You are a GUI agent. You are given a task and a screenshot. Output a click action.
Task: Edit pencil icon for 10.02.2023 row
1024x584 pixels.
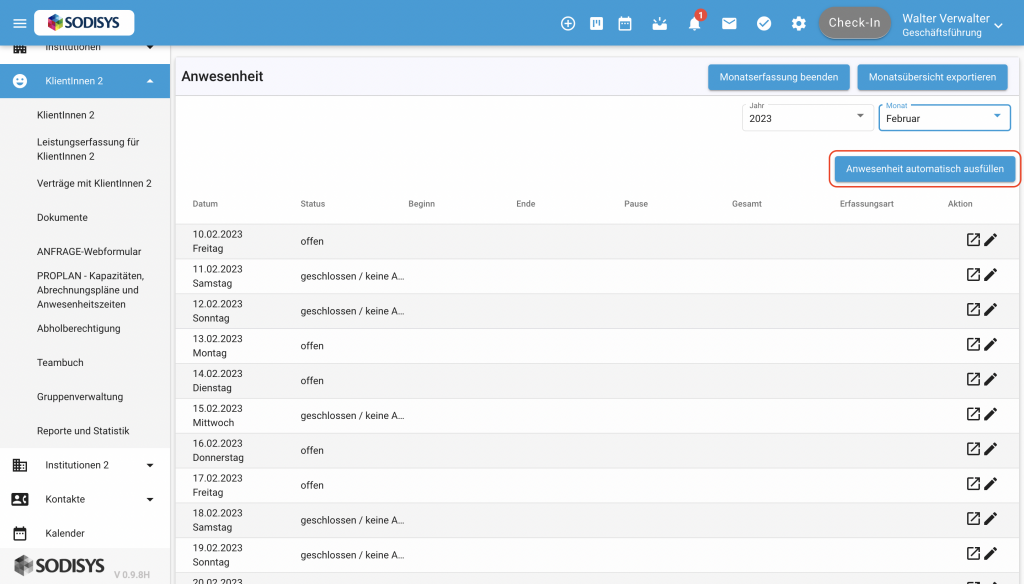991,240
